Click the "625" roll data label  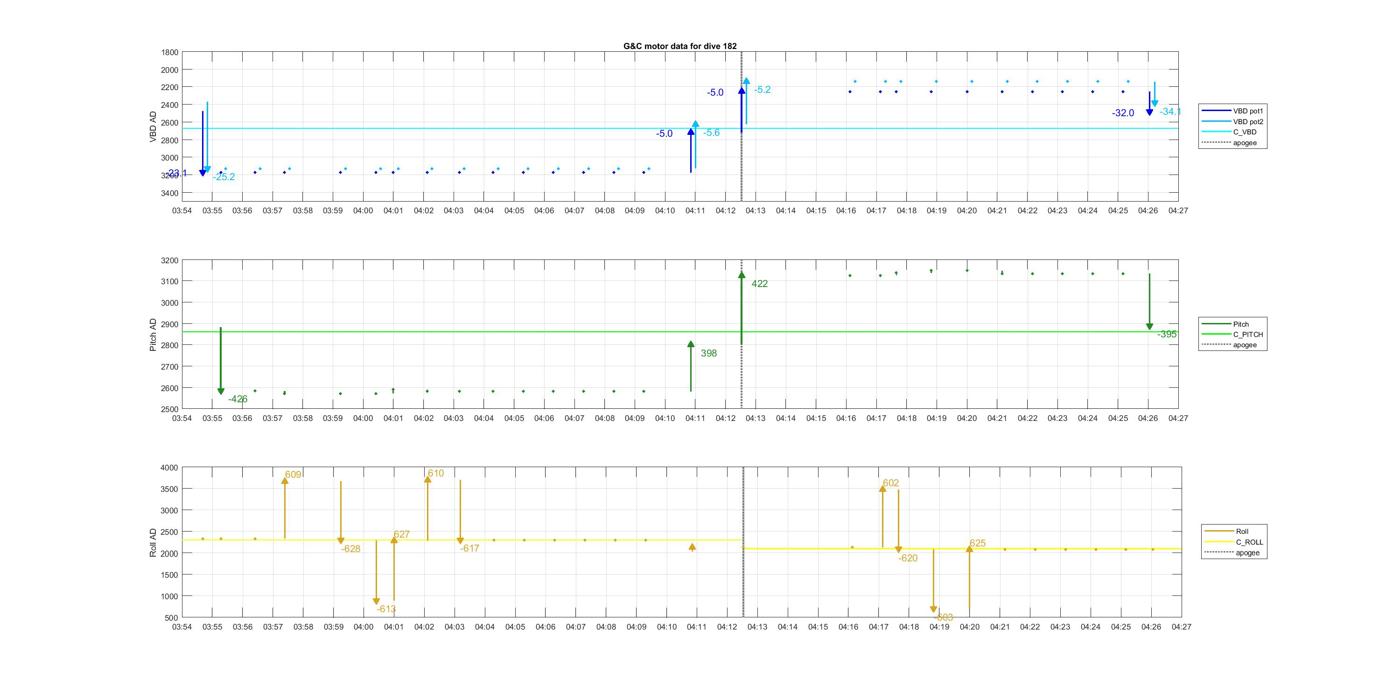tap(977, 544)
